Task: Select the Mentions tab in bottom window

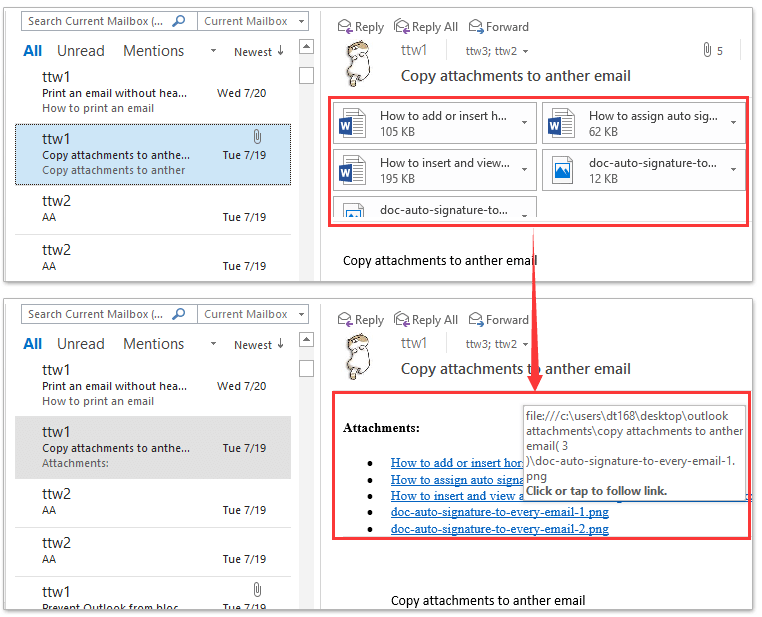Action: coord(154,343)
